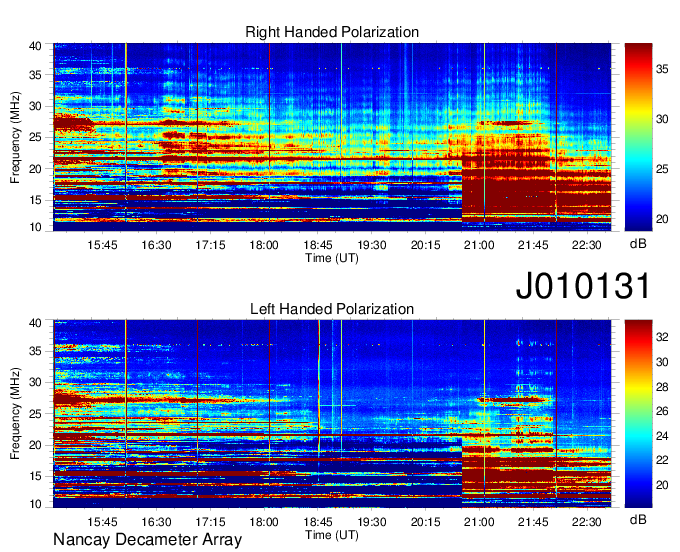The image size is (680, 552).
Task: Click the 10 MHz tick on the right-handed plot
Action: (35, 228)
